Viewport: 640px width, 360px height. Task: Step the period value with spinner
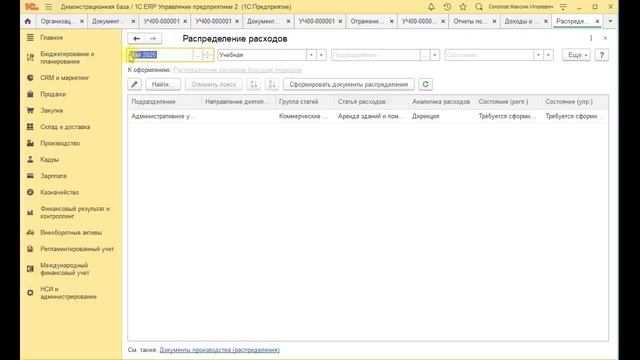pyautogui.click(x=207, y=55)
